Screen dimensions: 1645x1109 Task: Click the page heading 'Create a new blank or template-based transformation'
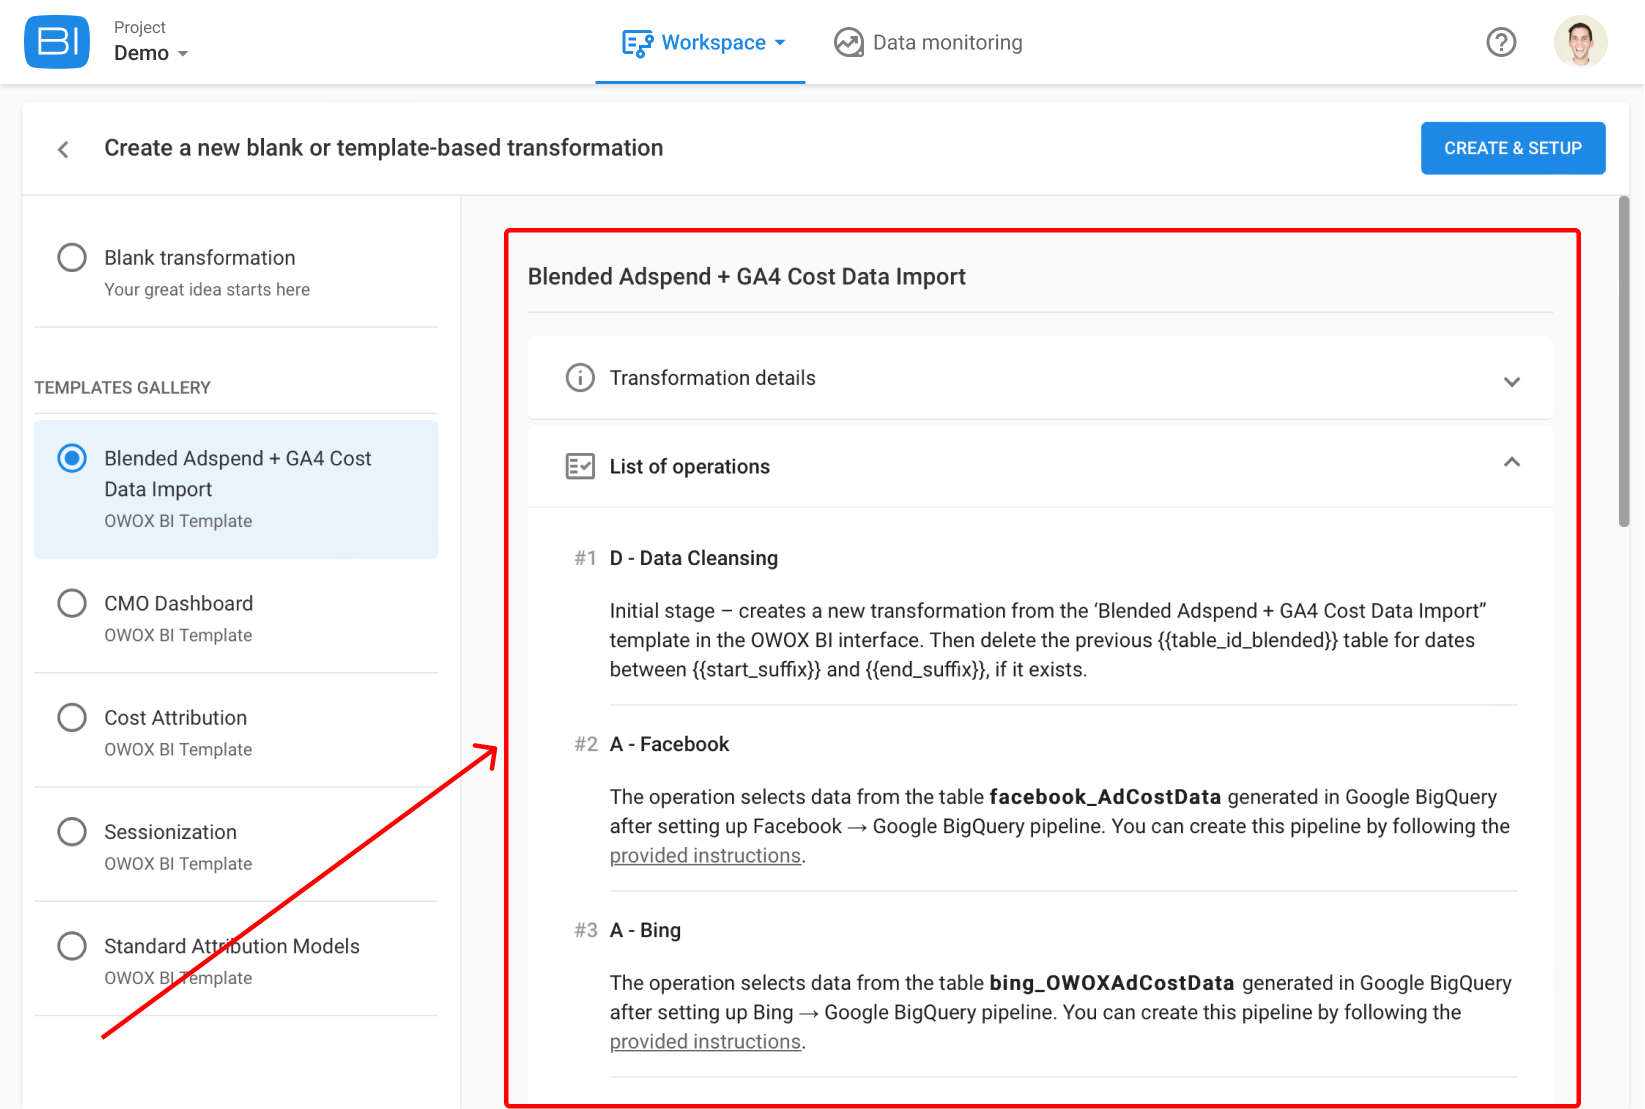384,148
